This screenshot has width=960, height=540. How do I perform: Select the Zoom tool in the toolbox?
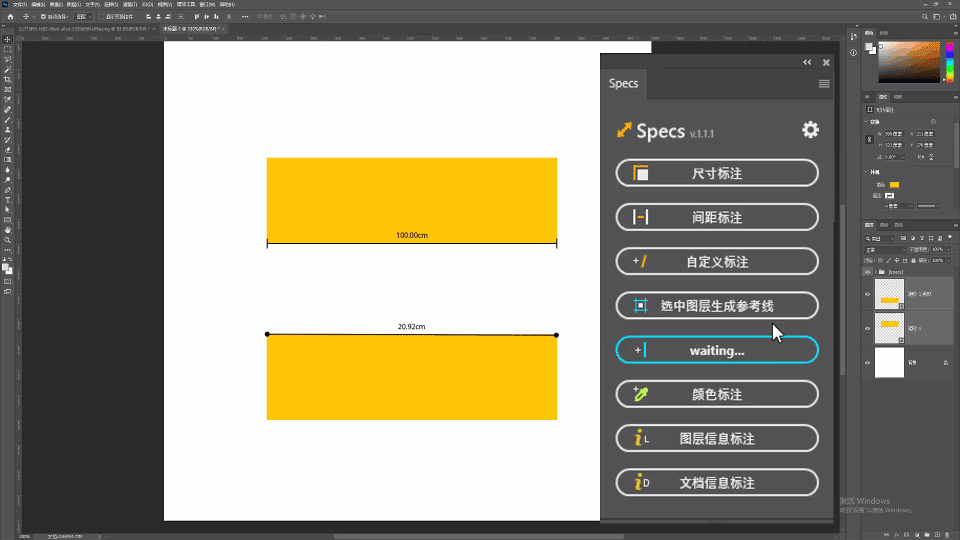(x=7, y=240)
